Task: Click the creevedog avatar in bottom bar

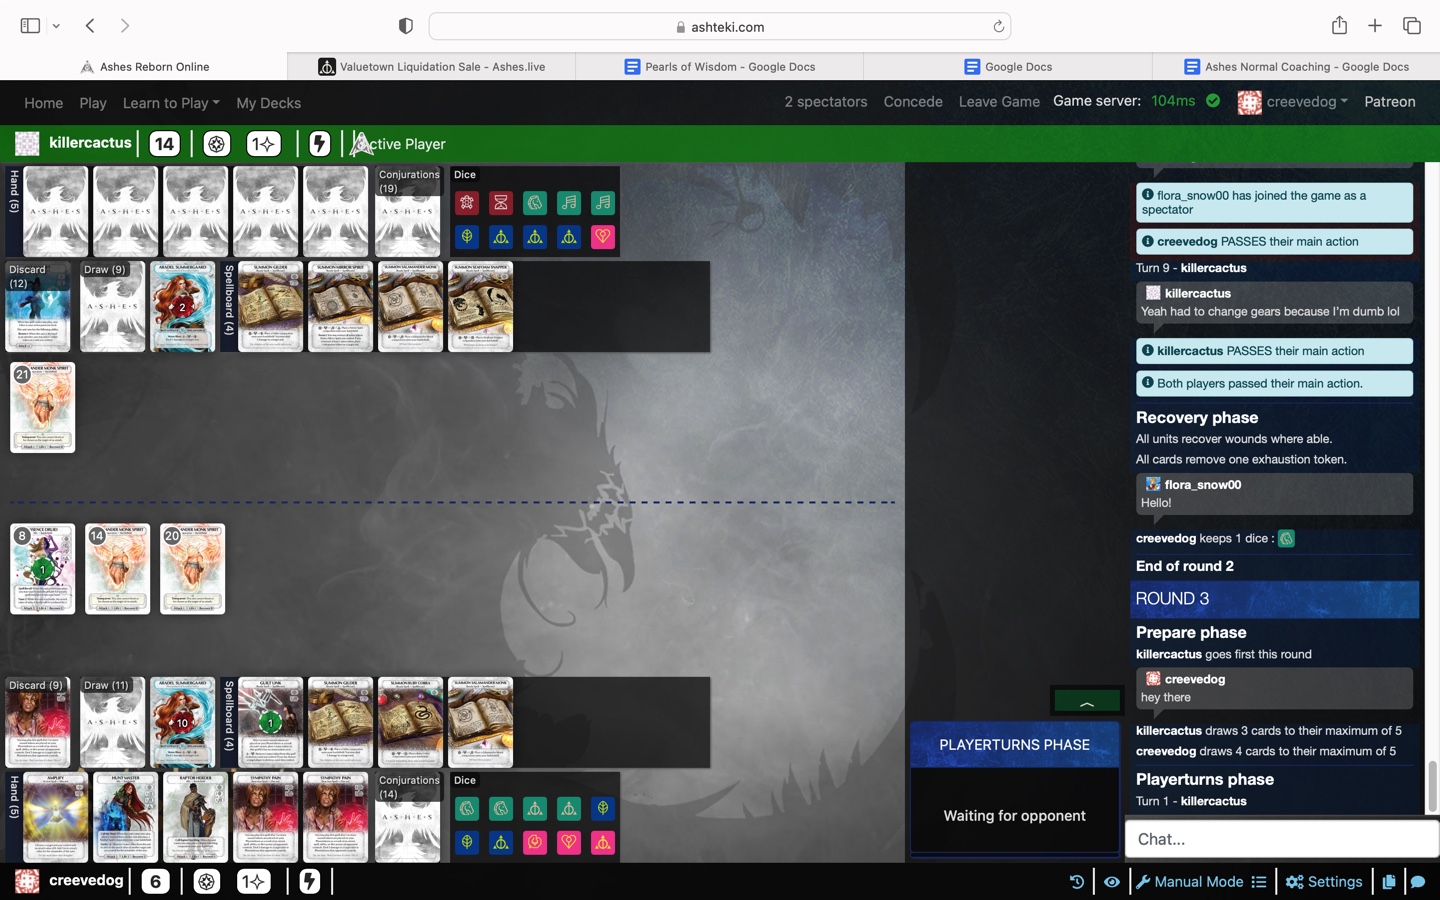Action: pos(27,881)
